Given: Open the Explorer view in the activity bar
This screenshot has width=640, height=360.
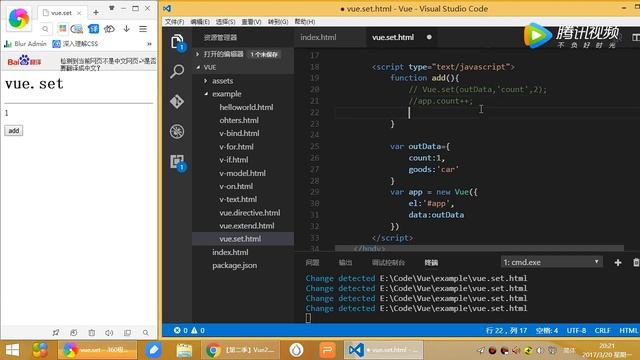Looking at the screenshot, I should pos(177,42).
